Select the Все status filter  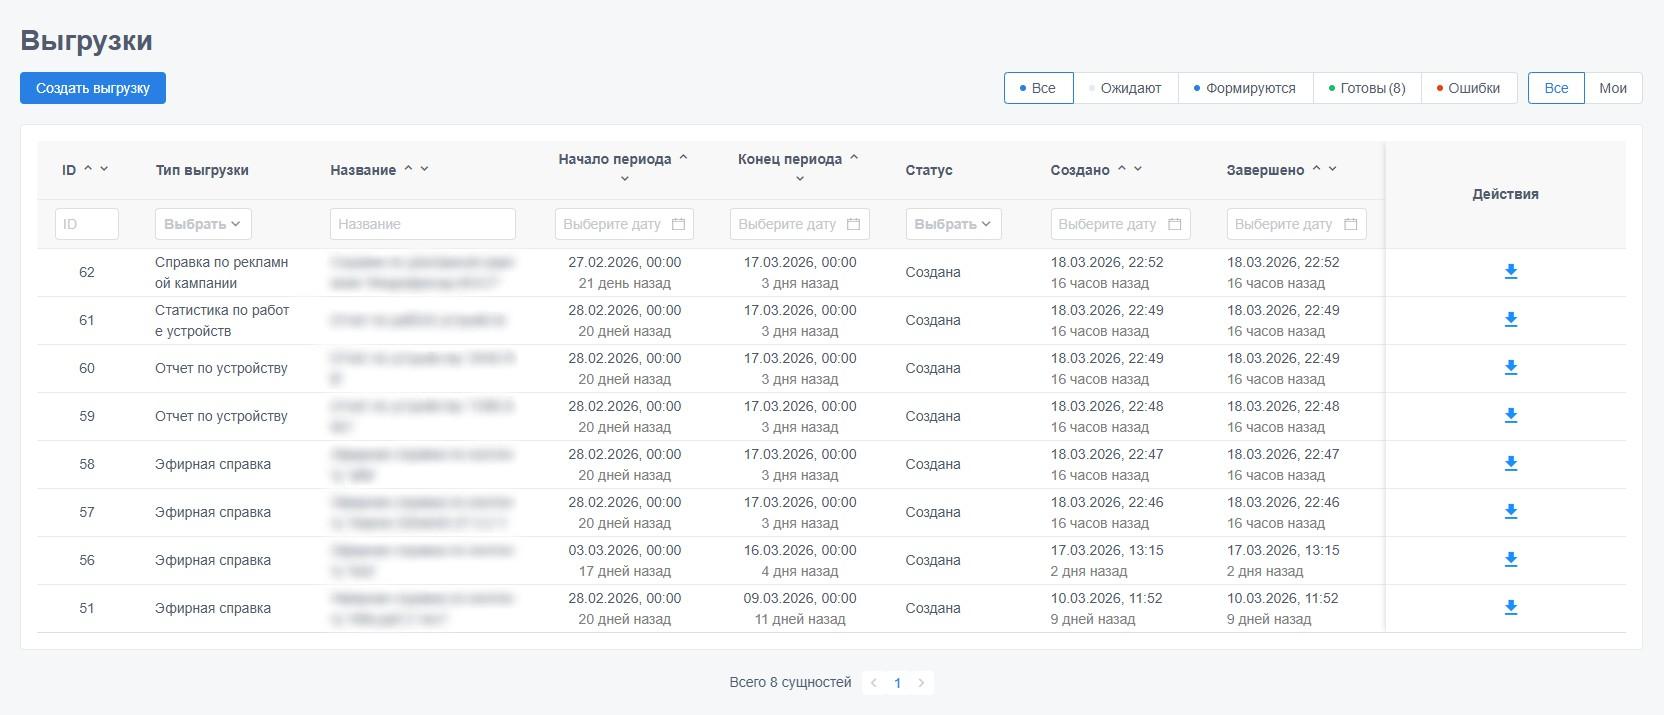[1038, 88]
